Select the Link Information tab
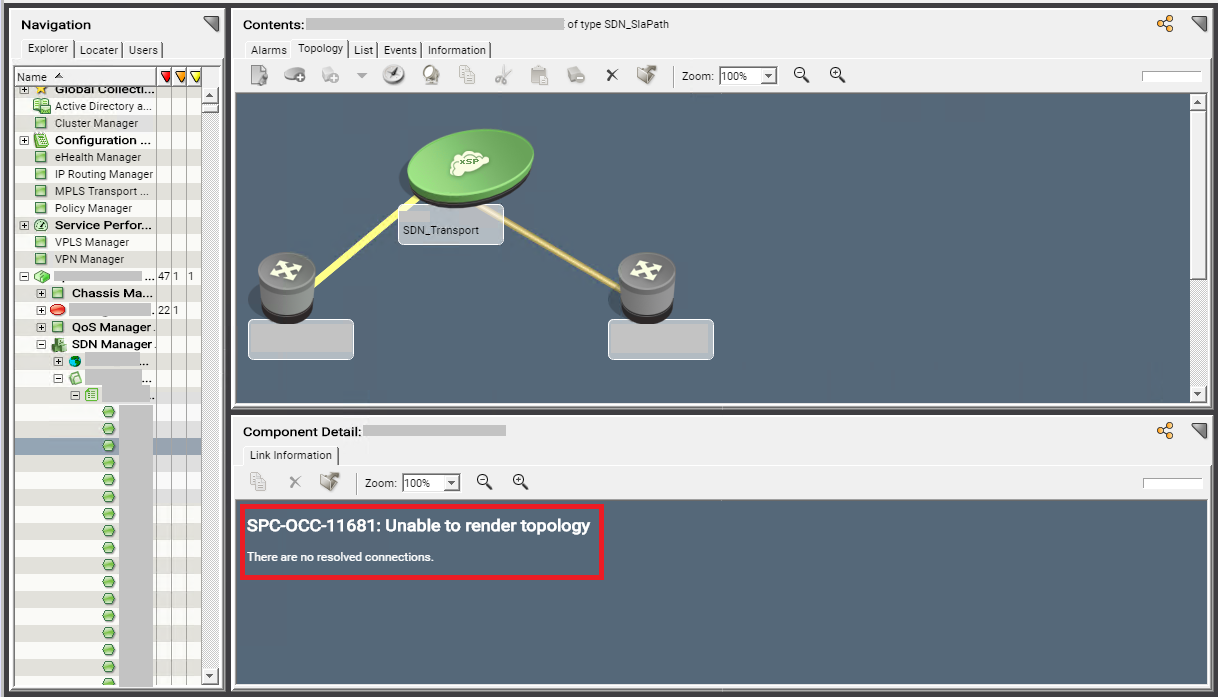This screenshot has width=1218, height=697. pos(291,455)
